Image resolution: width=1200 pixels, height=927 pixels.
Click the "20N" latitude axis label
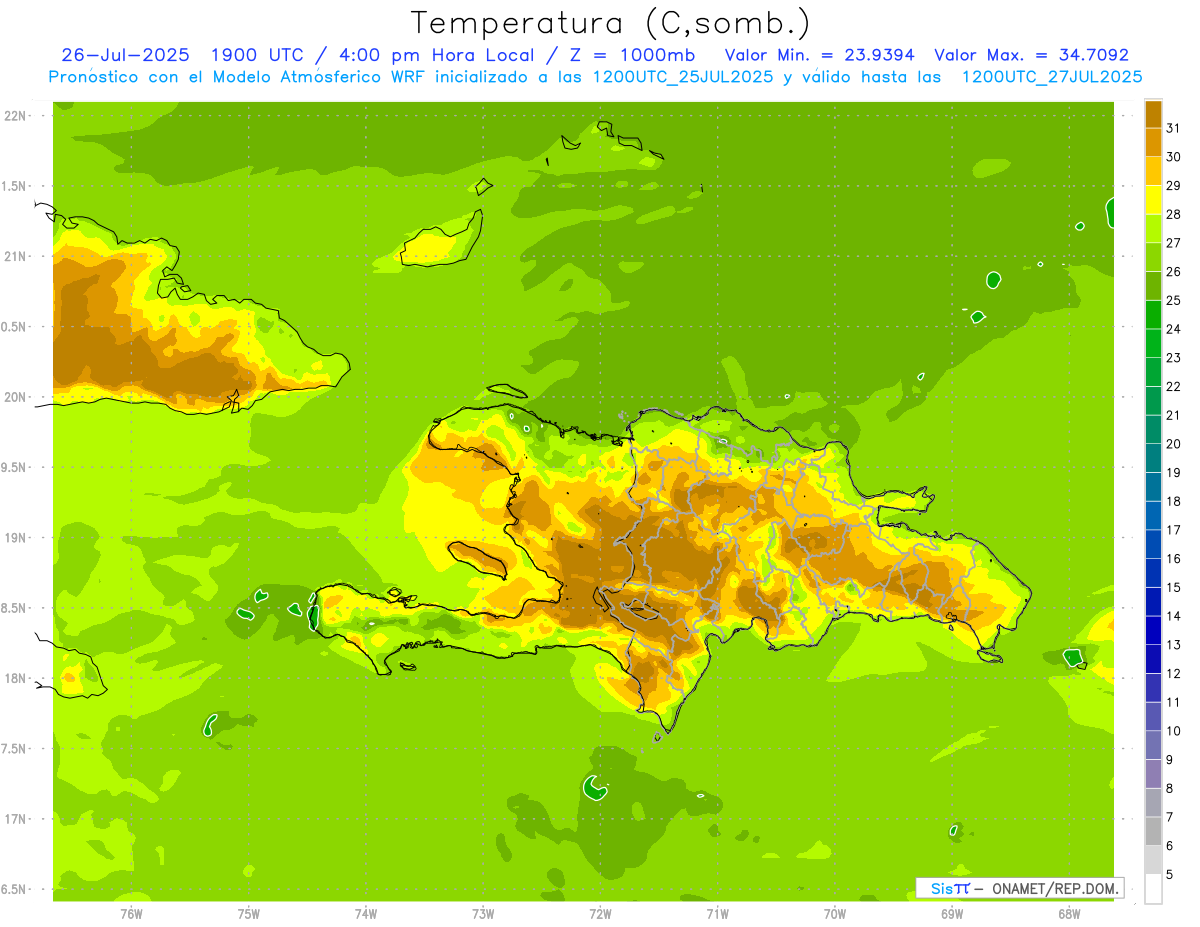16,397
